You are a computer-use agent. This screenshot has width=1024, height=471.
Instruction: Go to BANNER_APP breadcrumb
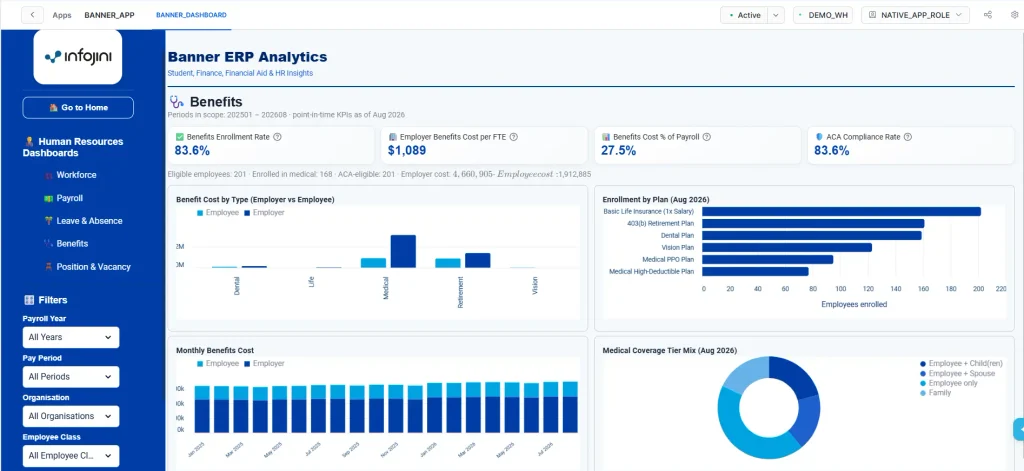[109, 15]
